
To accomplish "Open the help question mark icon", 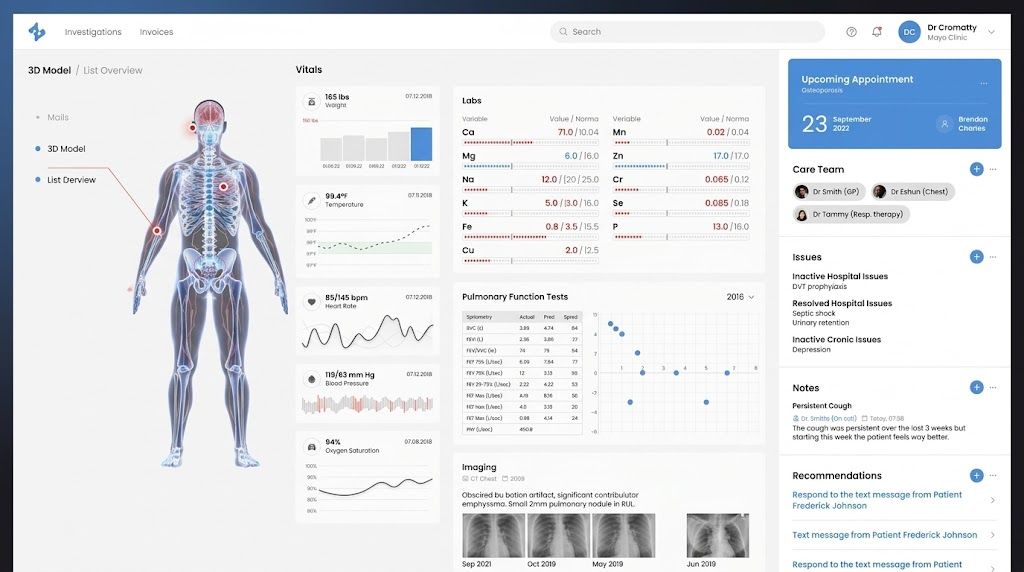I will click(x=851, y=31).
